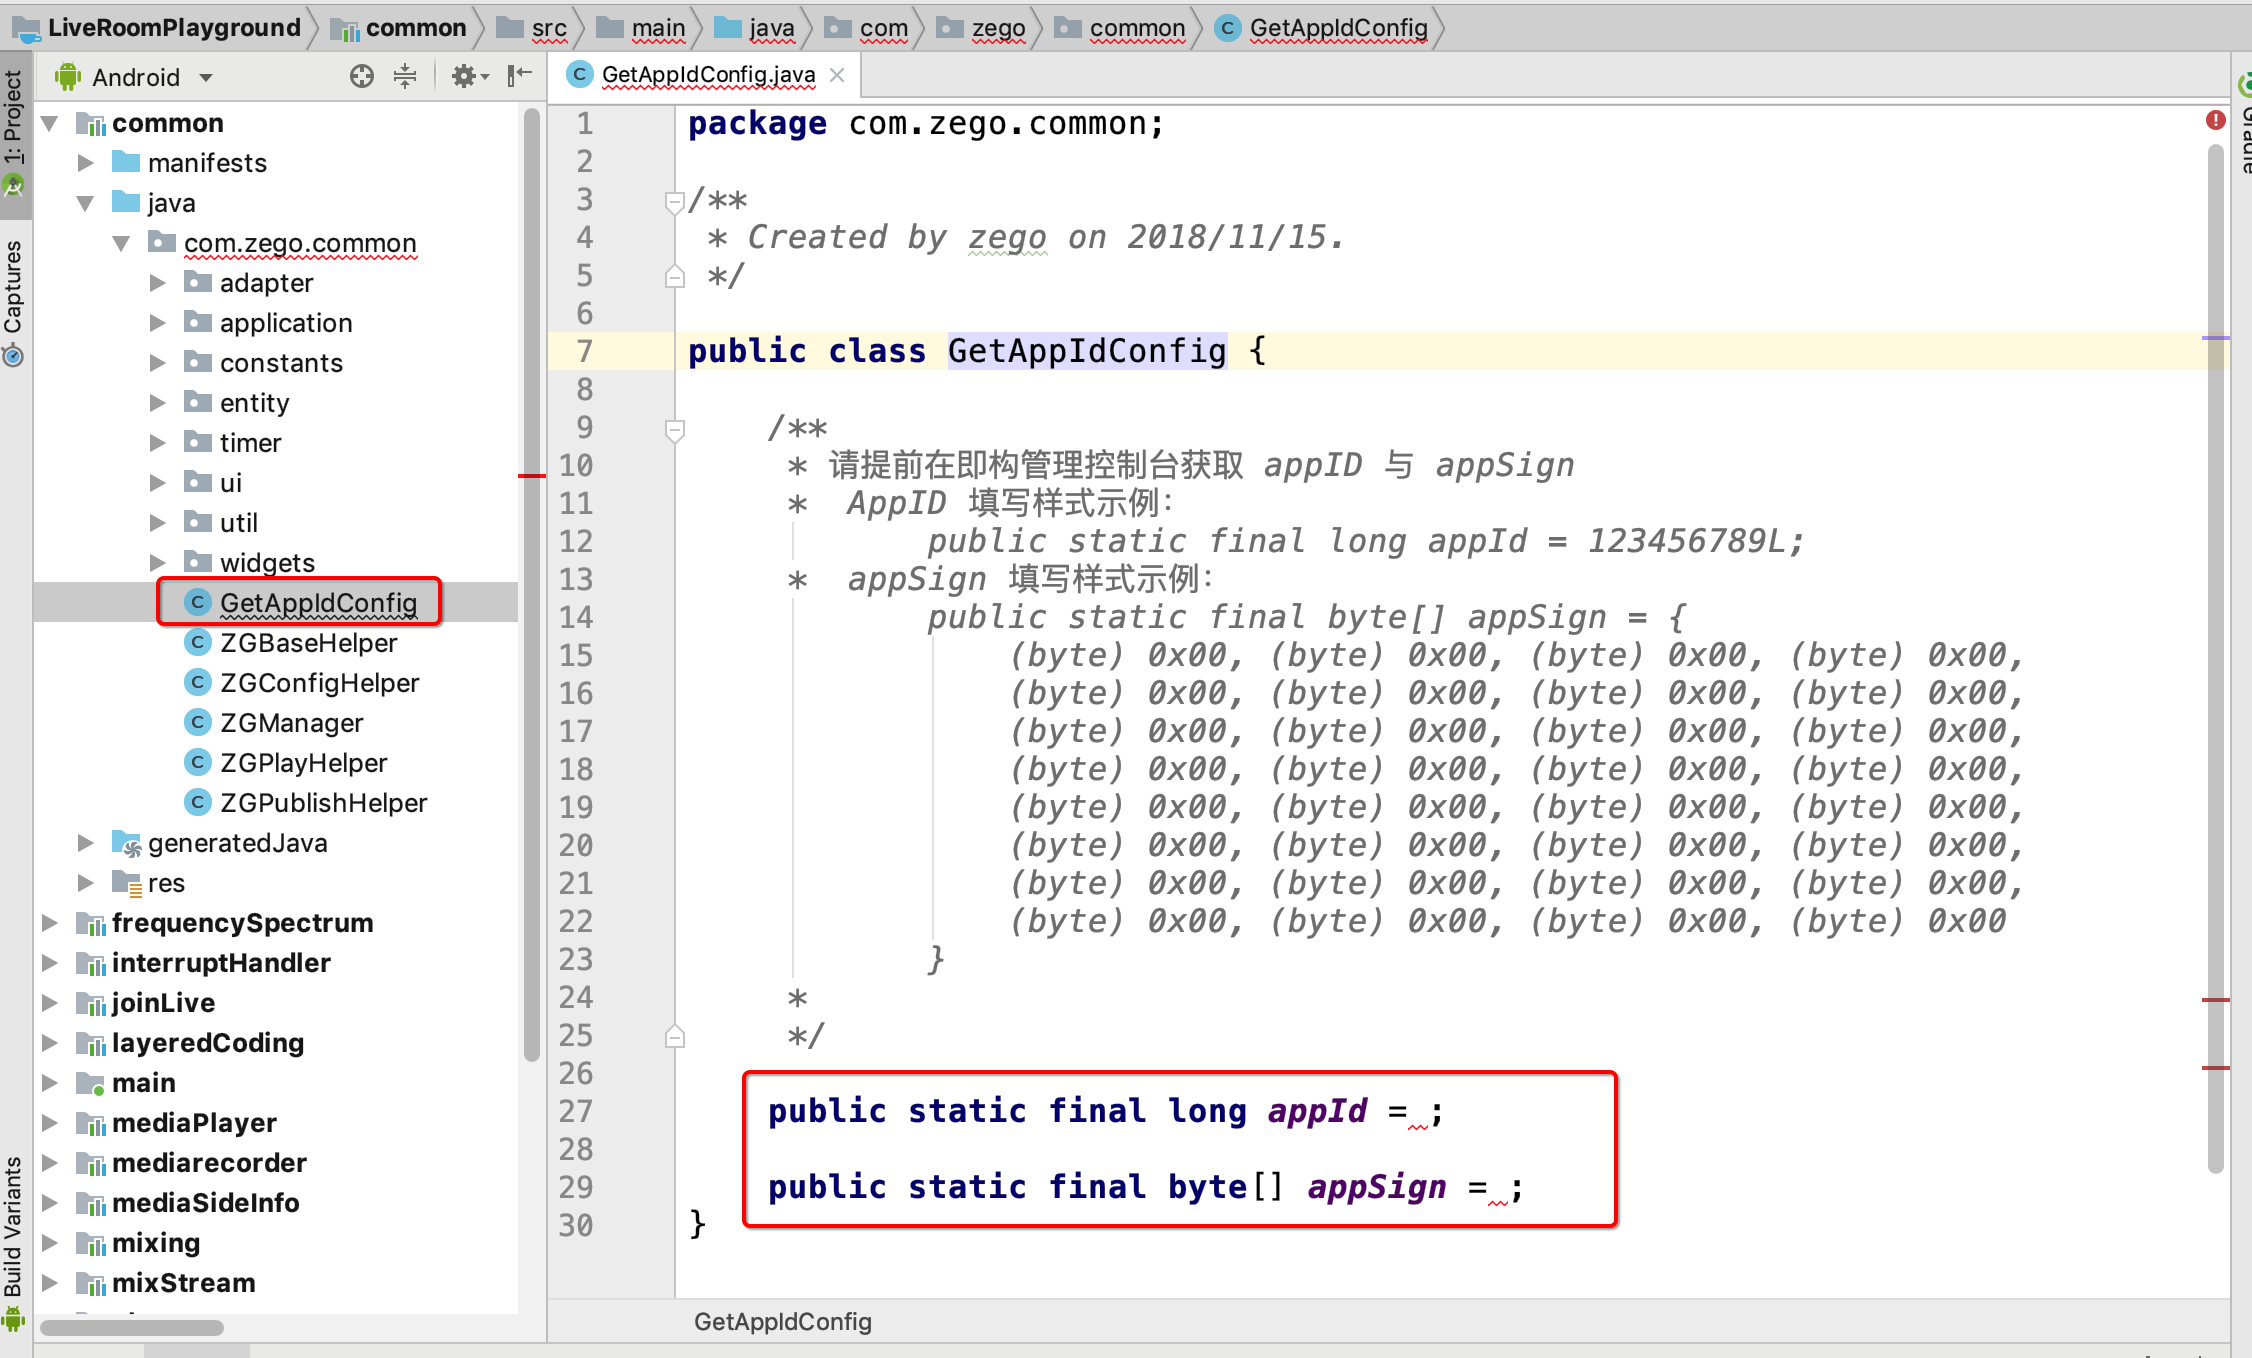Click the red error indicator icon

(2216, 120)
